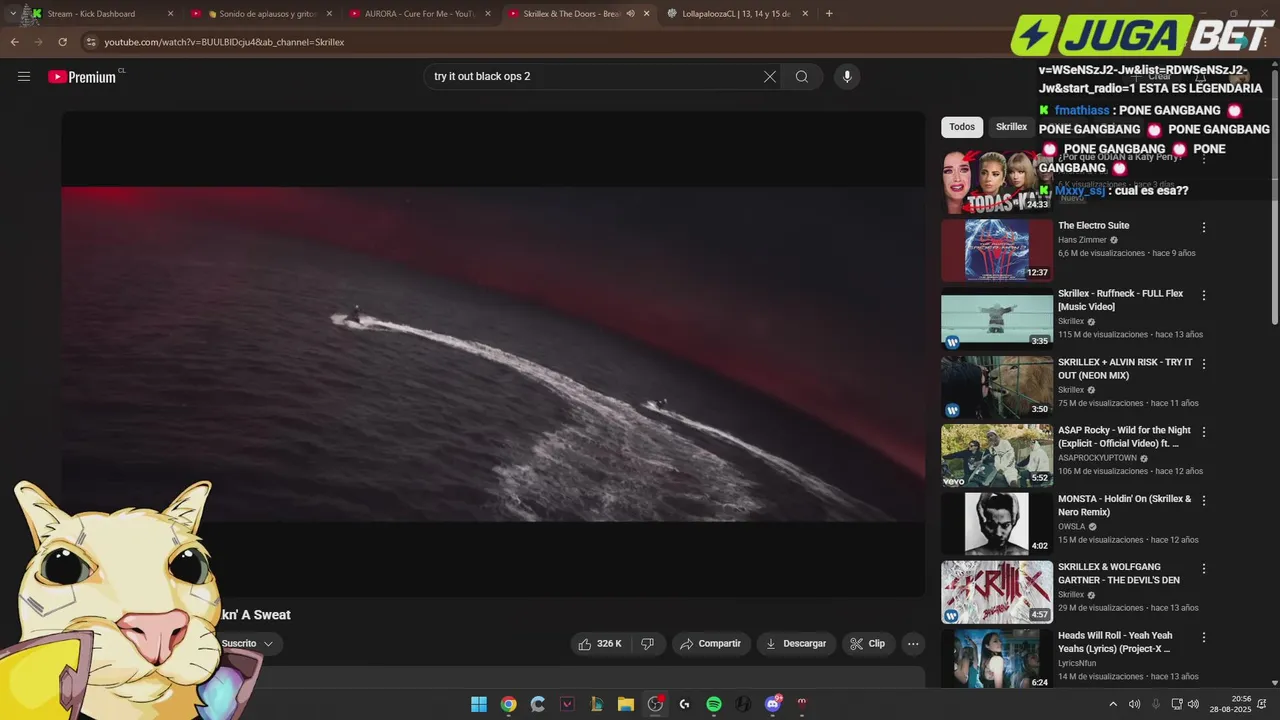Show hidden system tray icons chevron
This screenshot has height=720, width=1280.
(x=1113, y=704)
